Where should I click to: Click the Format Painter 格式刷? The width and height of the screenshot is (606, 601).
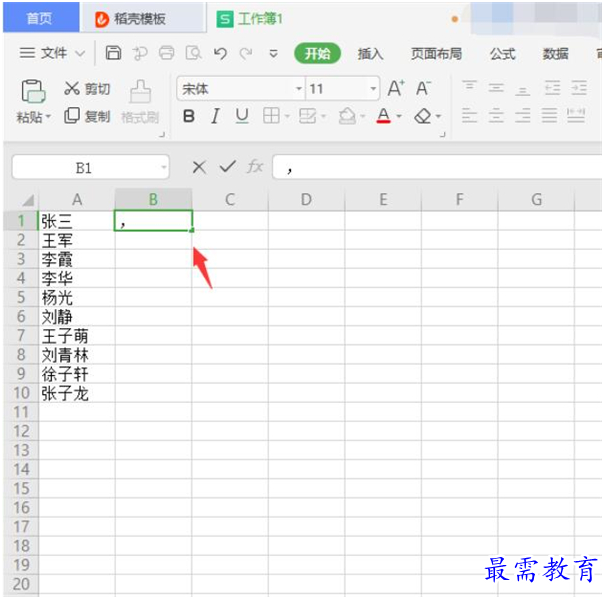[140, 102]
